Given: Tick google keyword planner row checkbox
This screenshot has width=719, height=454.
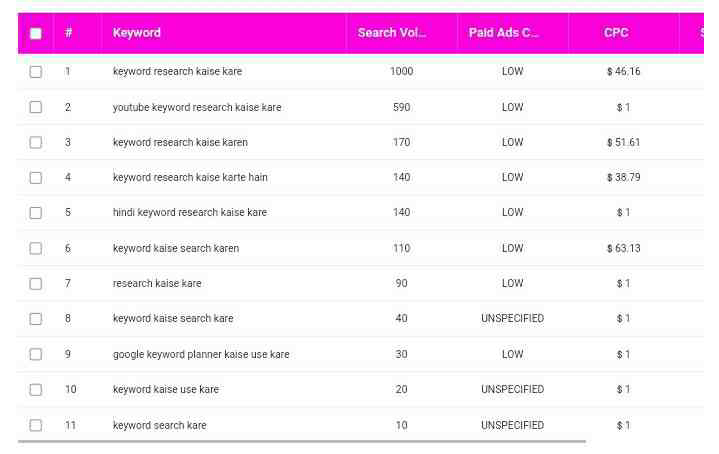Looking at the screenshot, I should pos(36,354).
